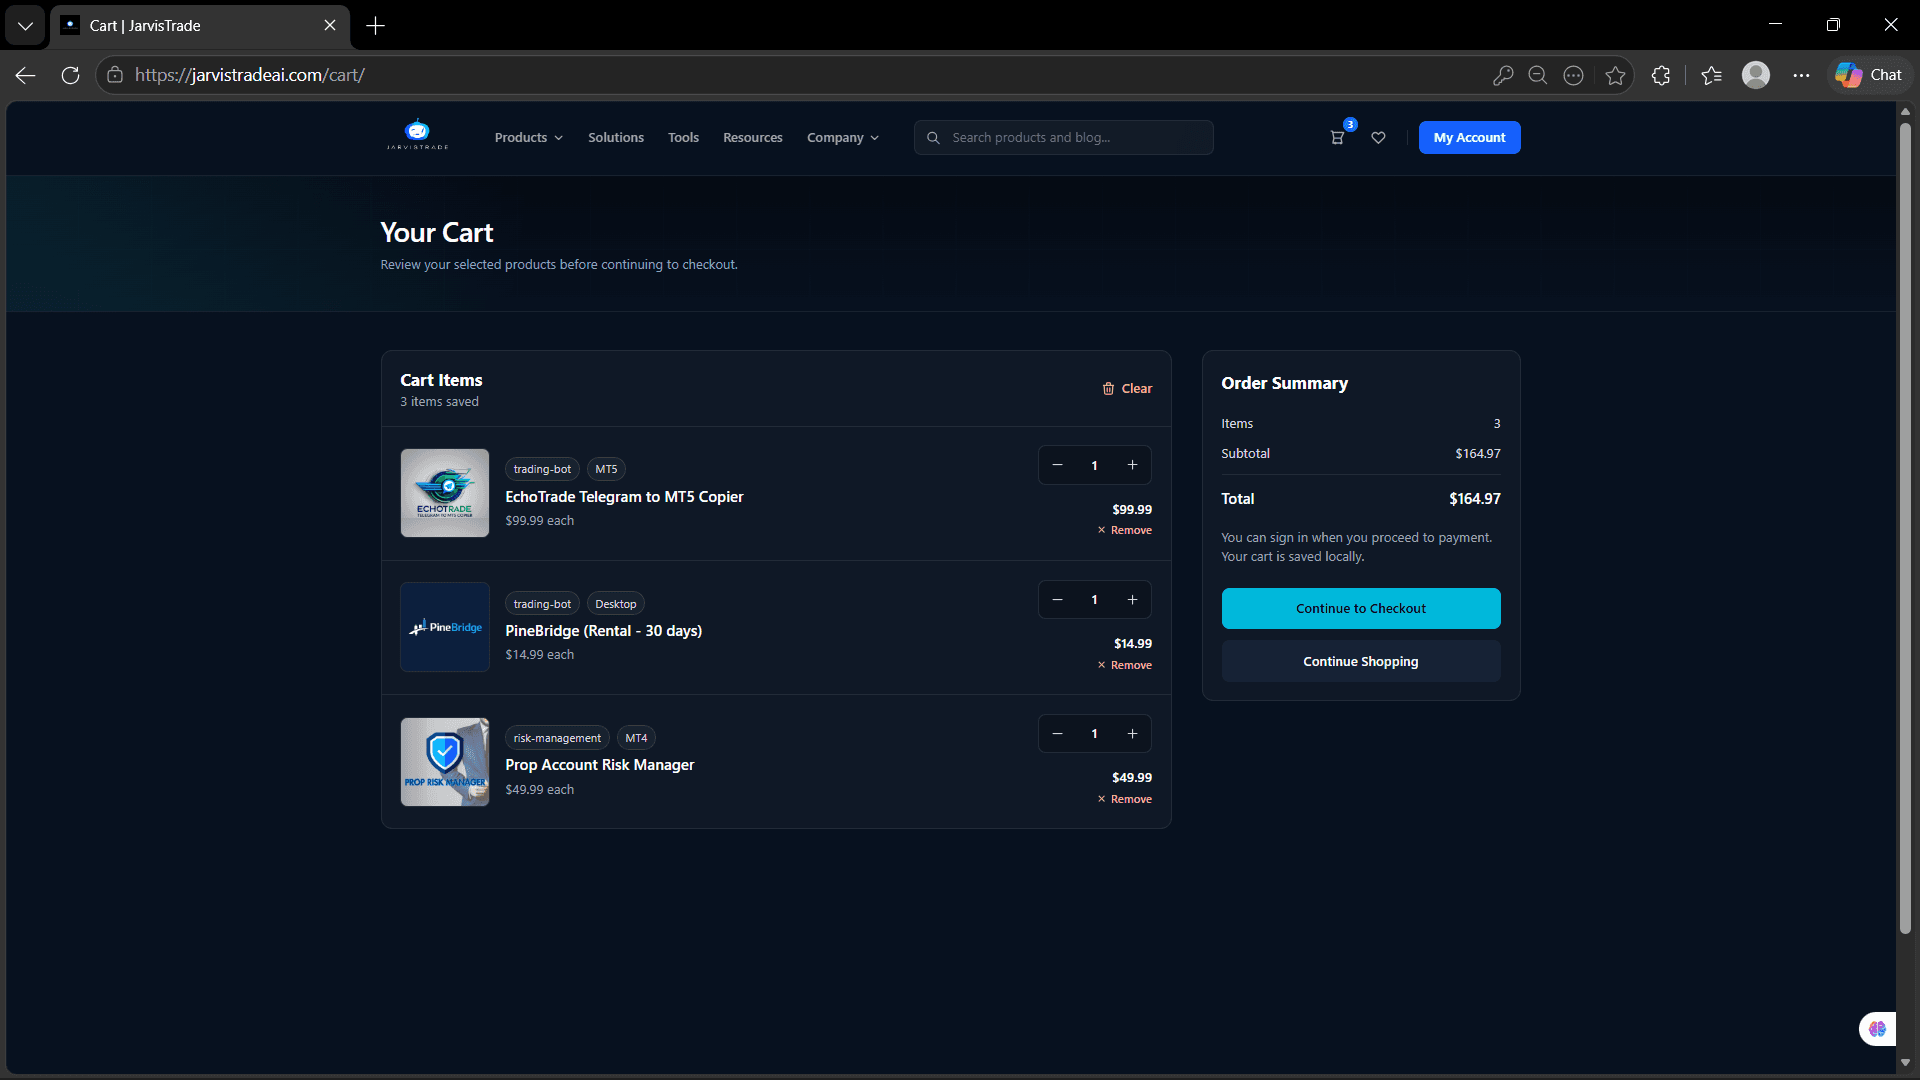Click the trading-bot tag on PineBridge
The height and width of the screenshot is (1080, 1920).
542,604
